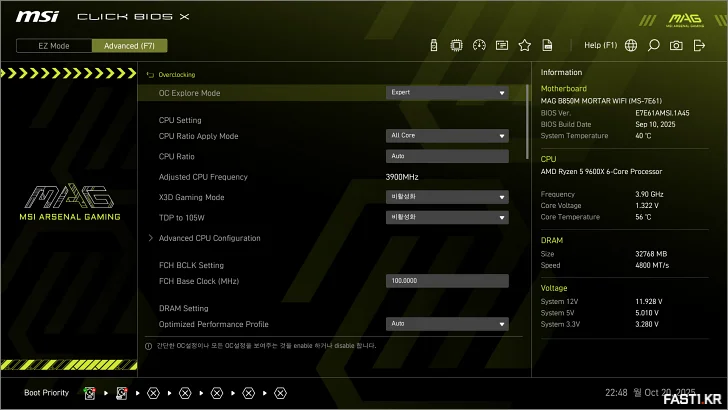Select the Advanced (F7) tab
Image resolution: width=728 pixels, height=410 pixels.
130,46
